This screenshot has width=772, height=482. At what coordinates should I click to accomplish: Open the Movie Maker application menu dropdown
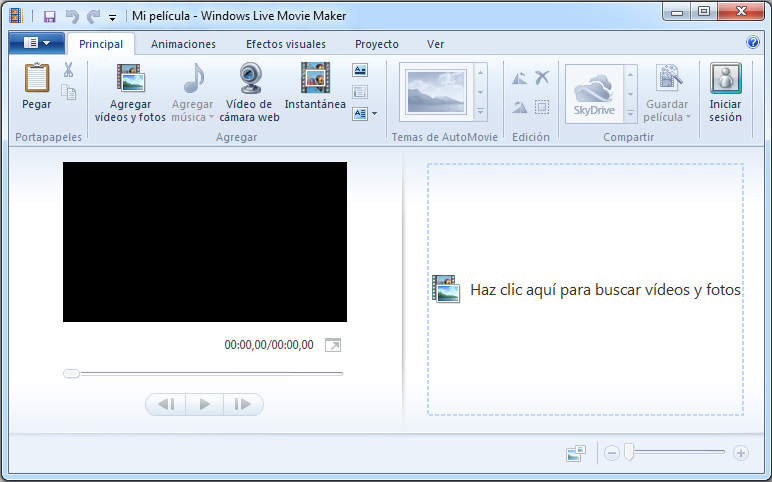[x=36, y=43]
